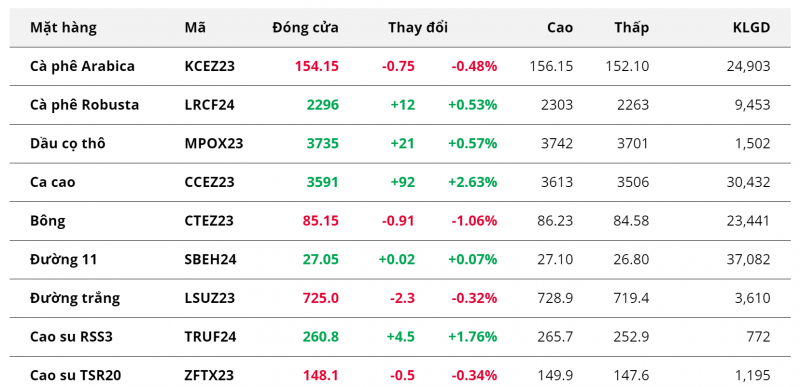This screenshot has width=800, height=387.
Task: Click the Đường 11 row label
Action: click(63, 260)
